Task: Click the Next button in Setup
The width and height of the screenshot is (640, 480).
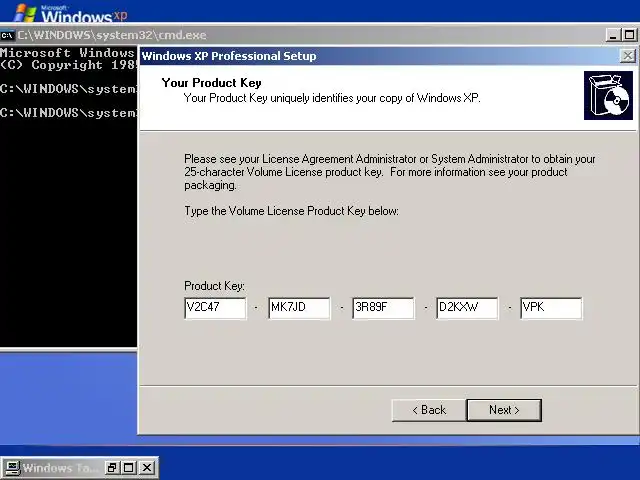Action: tap(504, 410)
